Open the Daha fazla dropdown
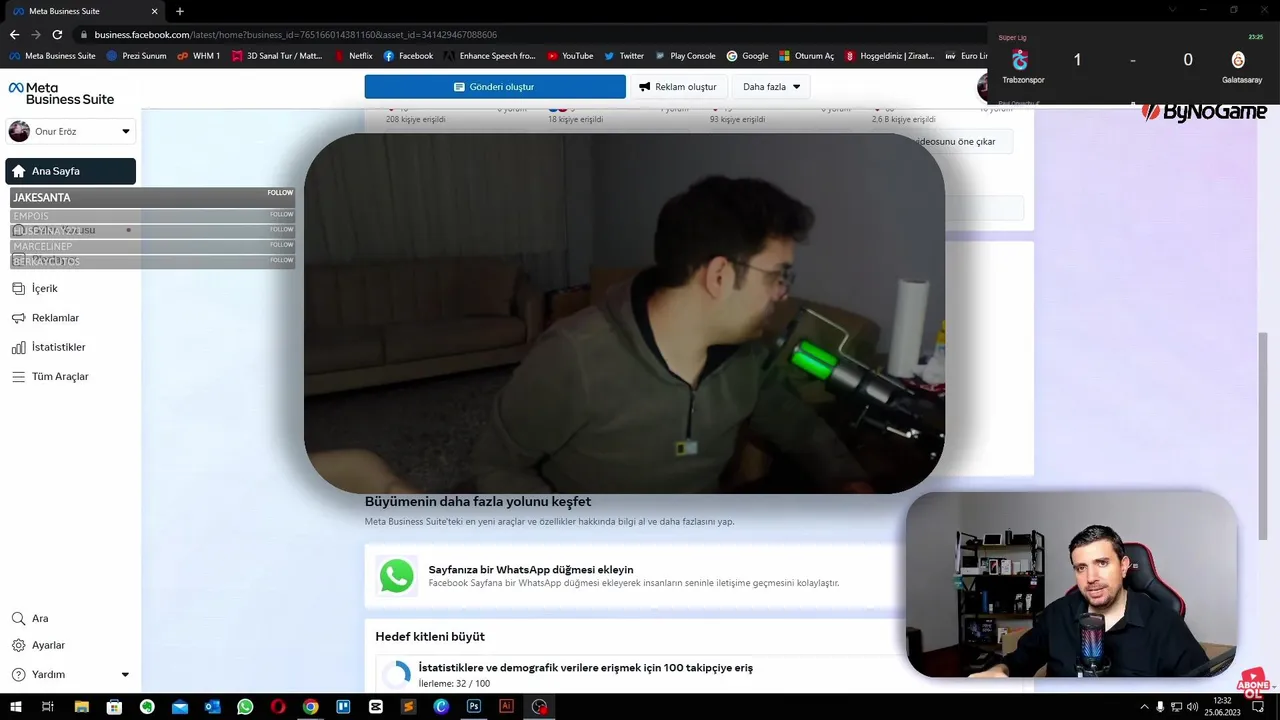Image resolution: width=1280 pixels, height=720 pixels. click(771, 87)
